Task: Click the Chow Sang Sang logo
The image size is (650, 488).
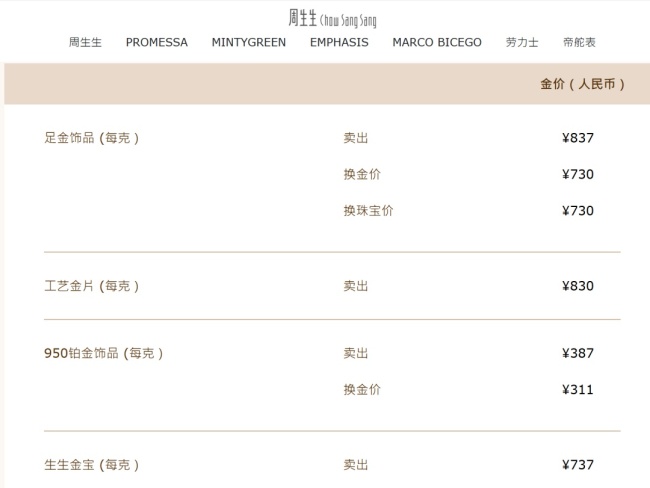Action: pyautogui.click(x=333, y=18)
